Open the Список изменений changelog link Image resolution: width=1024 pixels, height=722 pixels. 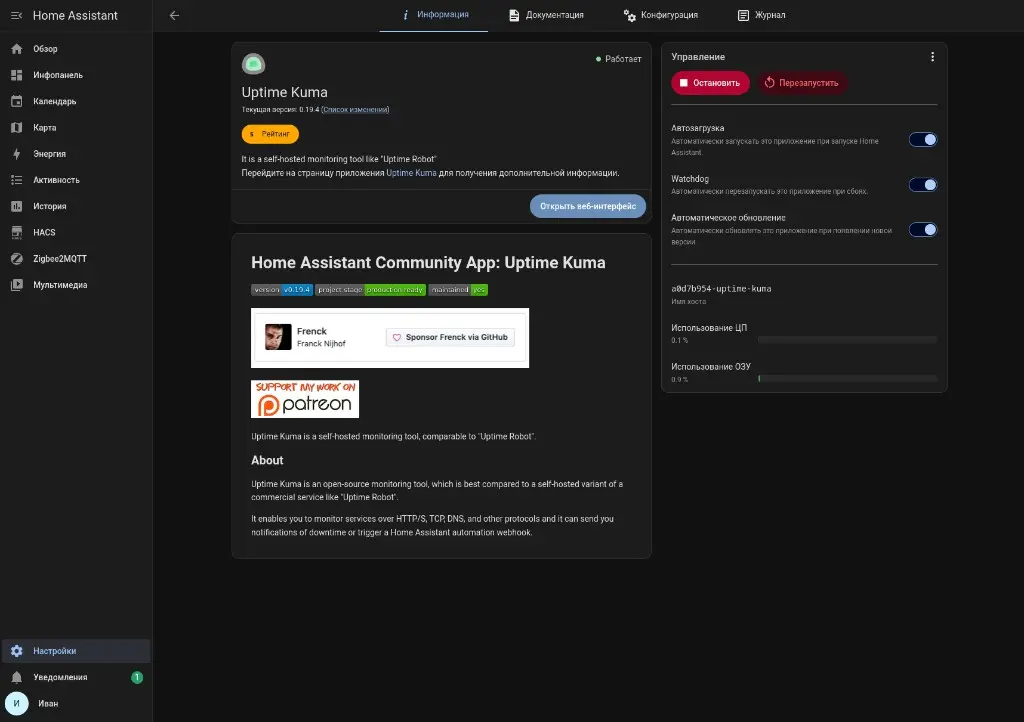point(355,110)
